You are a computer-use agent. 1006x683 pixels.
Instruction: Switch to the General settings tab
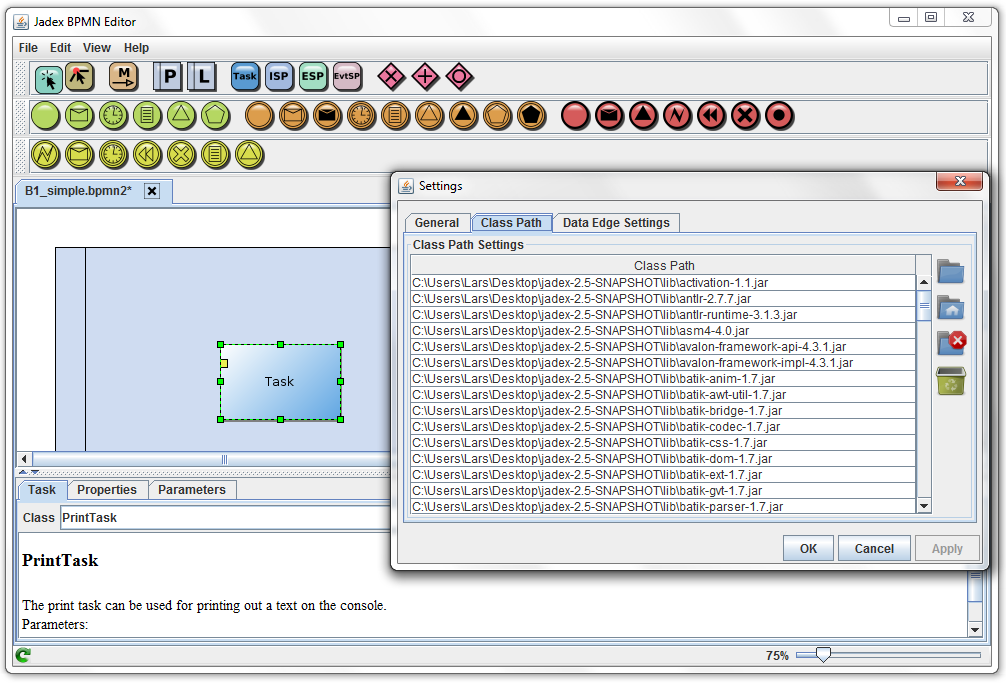click(x=437, y=223)
